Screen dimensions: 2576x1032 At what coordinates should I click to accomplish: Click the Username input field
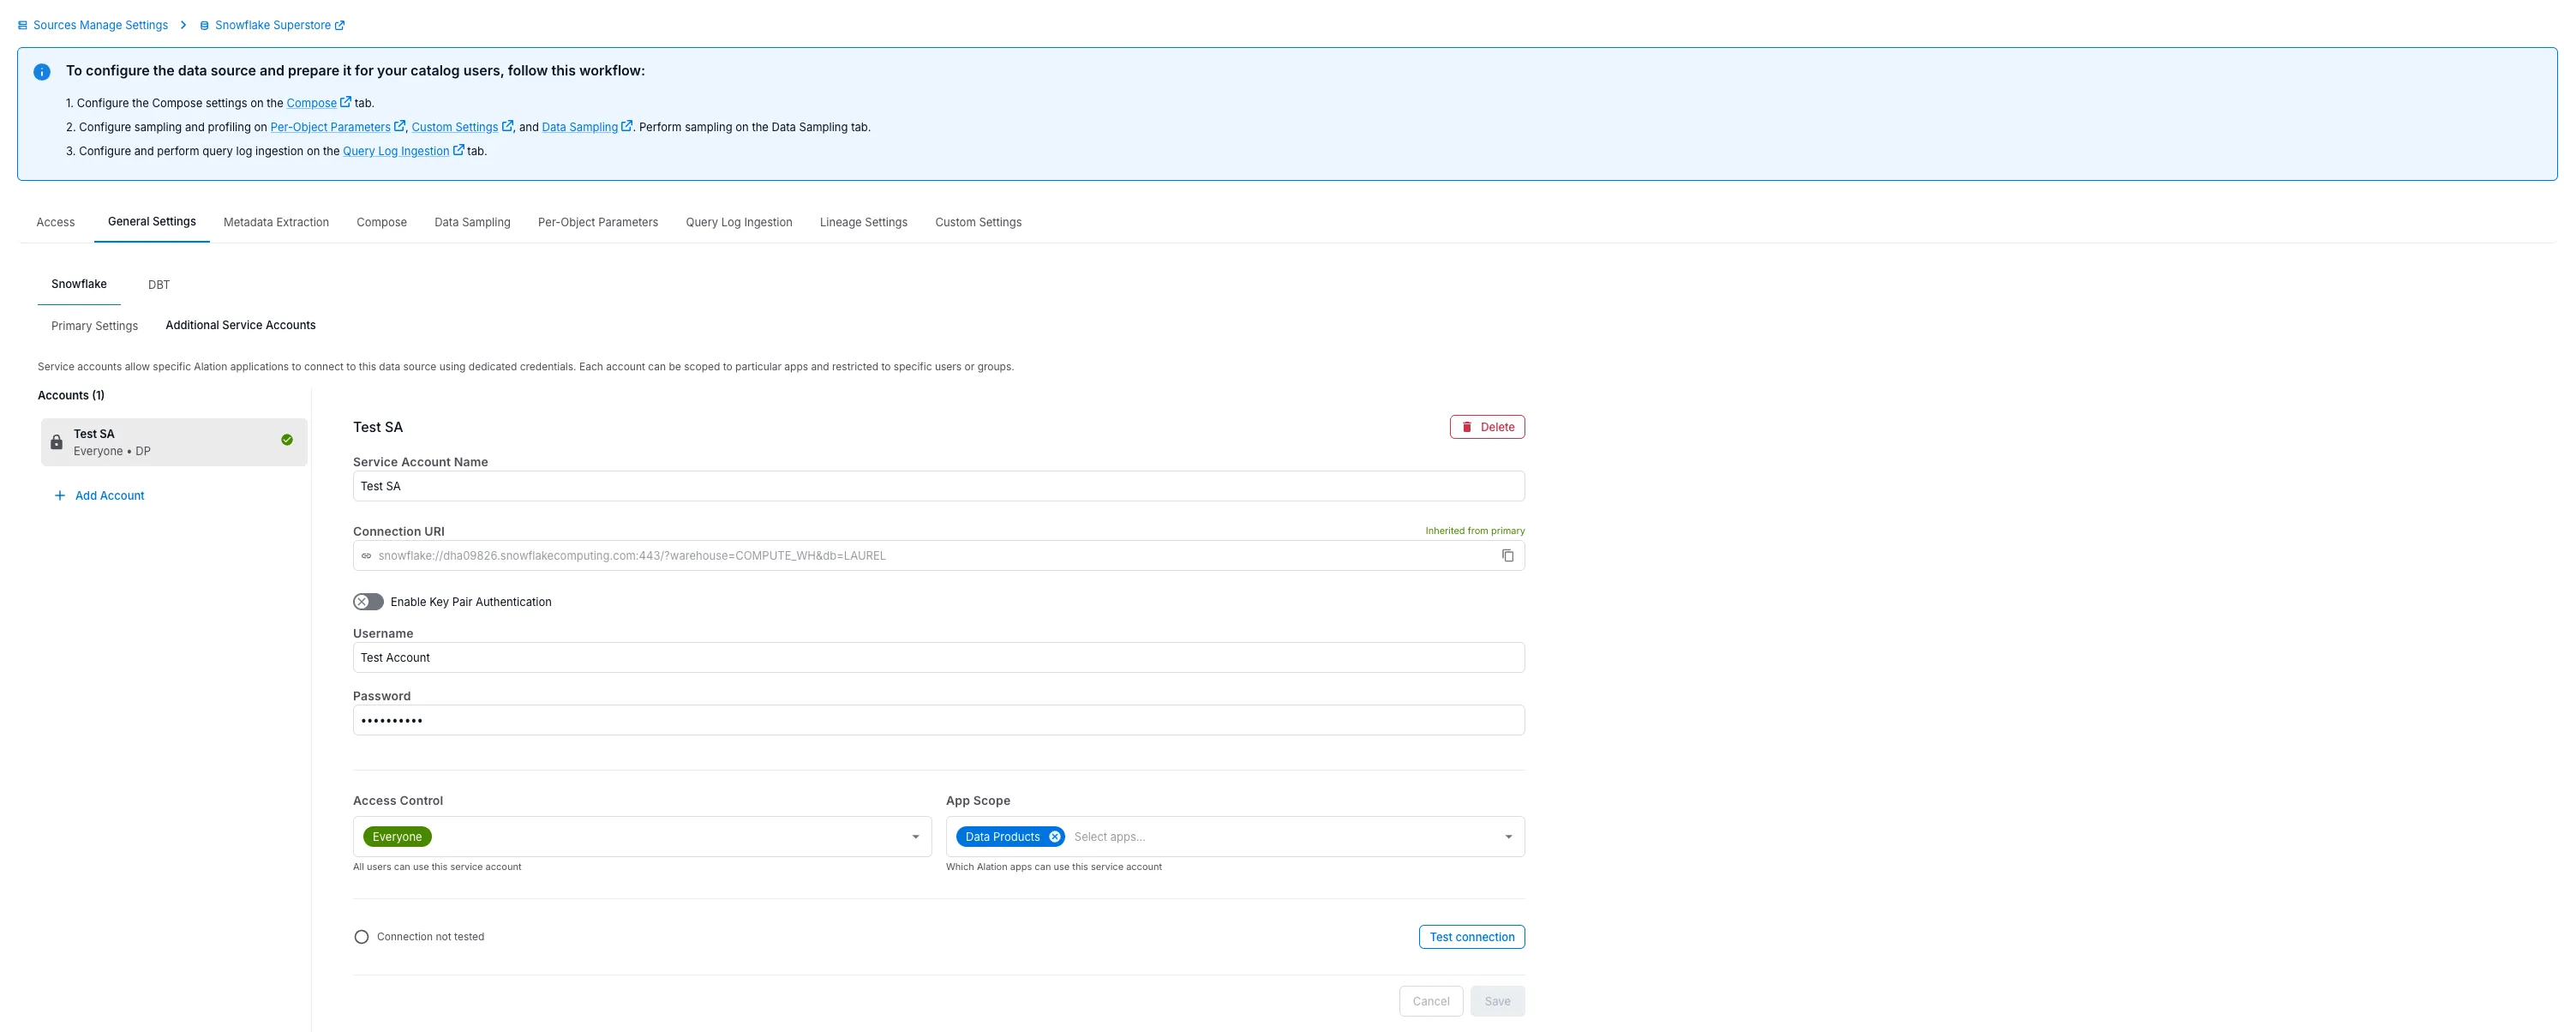[938, 658]
